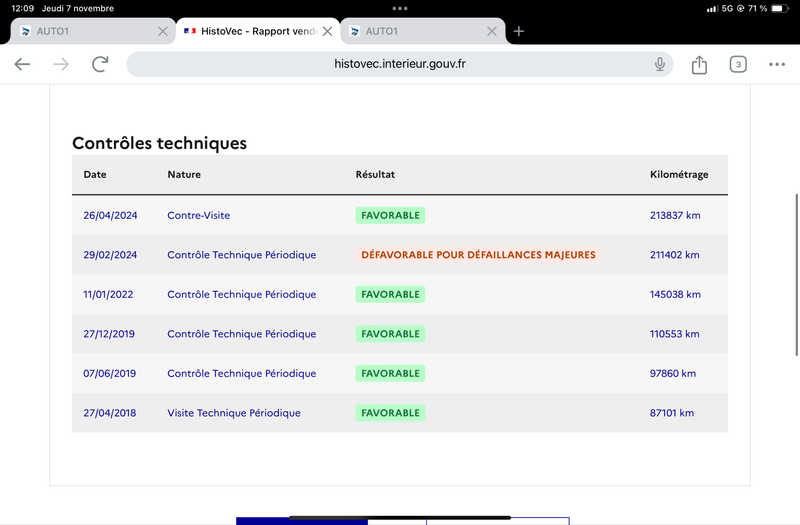Select the 27/12/2019 date cell
The image size is (800, 525).
tap(109, 334)
